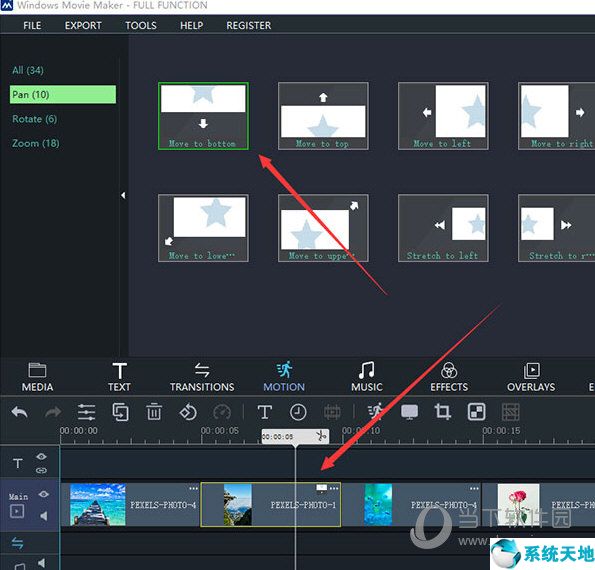
Task: Click the copy clip icon
Action: [x=120, y=412]
